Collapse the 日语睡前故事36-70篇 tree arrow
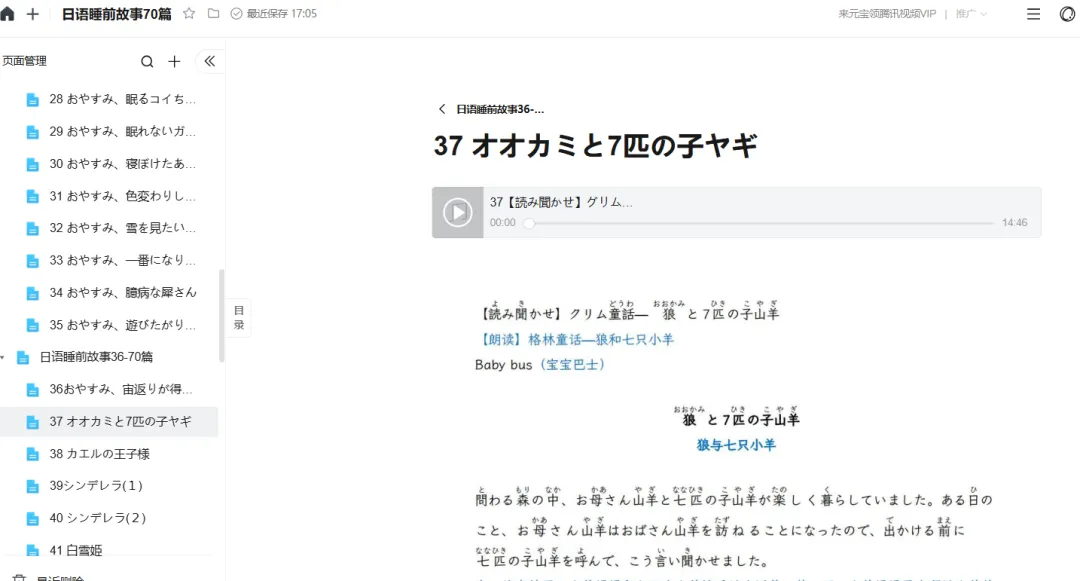The width and height of the screenshot is (1080, 581). [3, 357]
